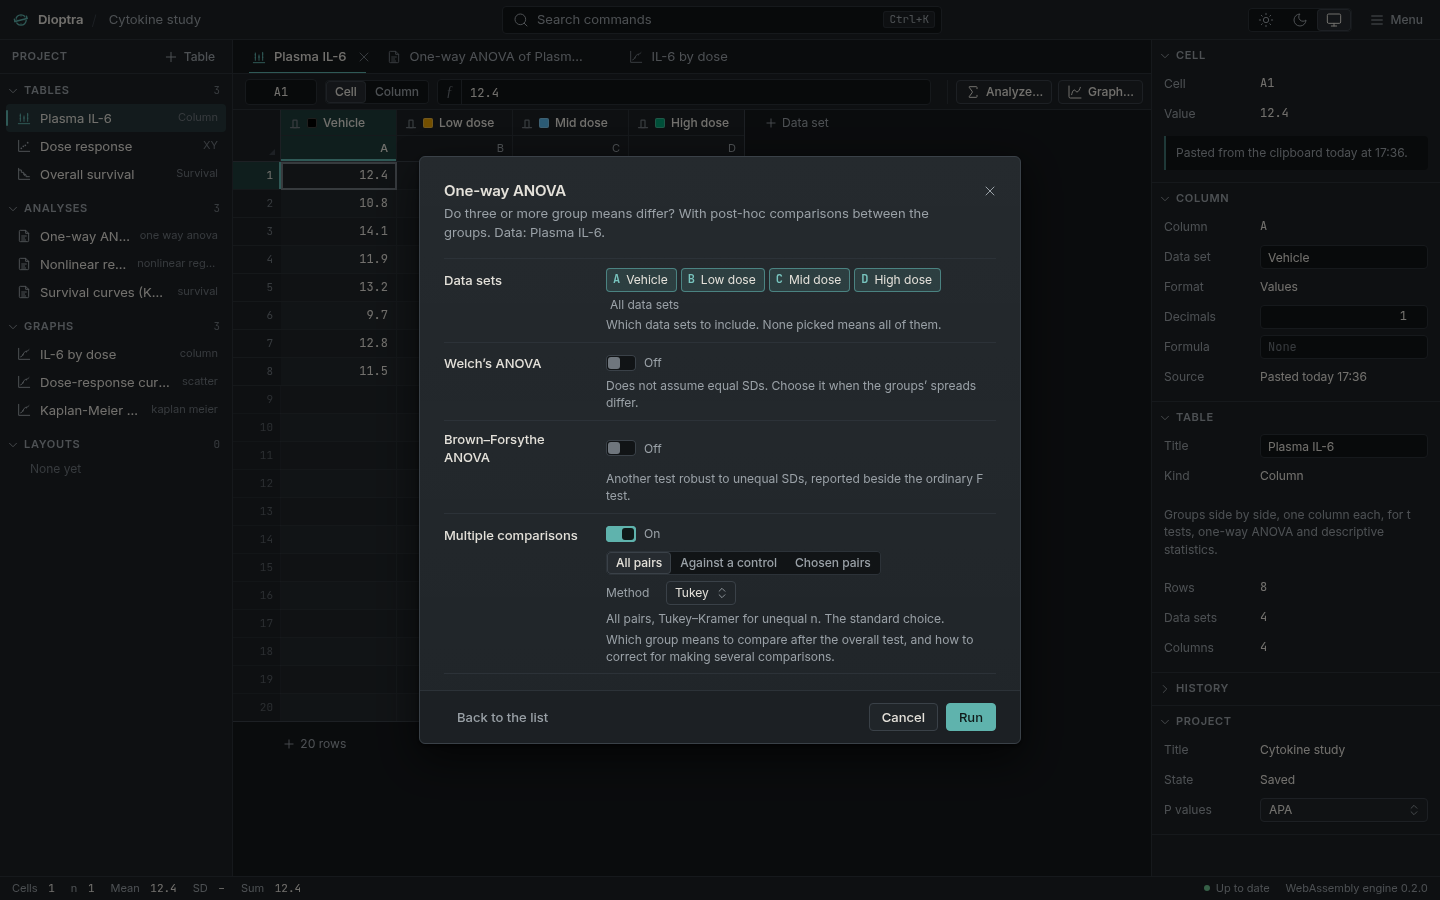Go back to the list of analyses
Image resolution: width=1440 pixels, height=900 pixels.
[x=502, y=717]
